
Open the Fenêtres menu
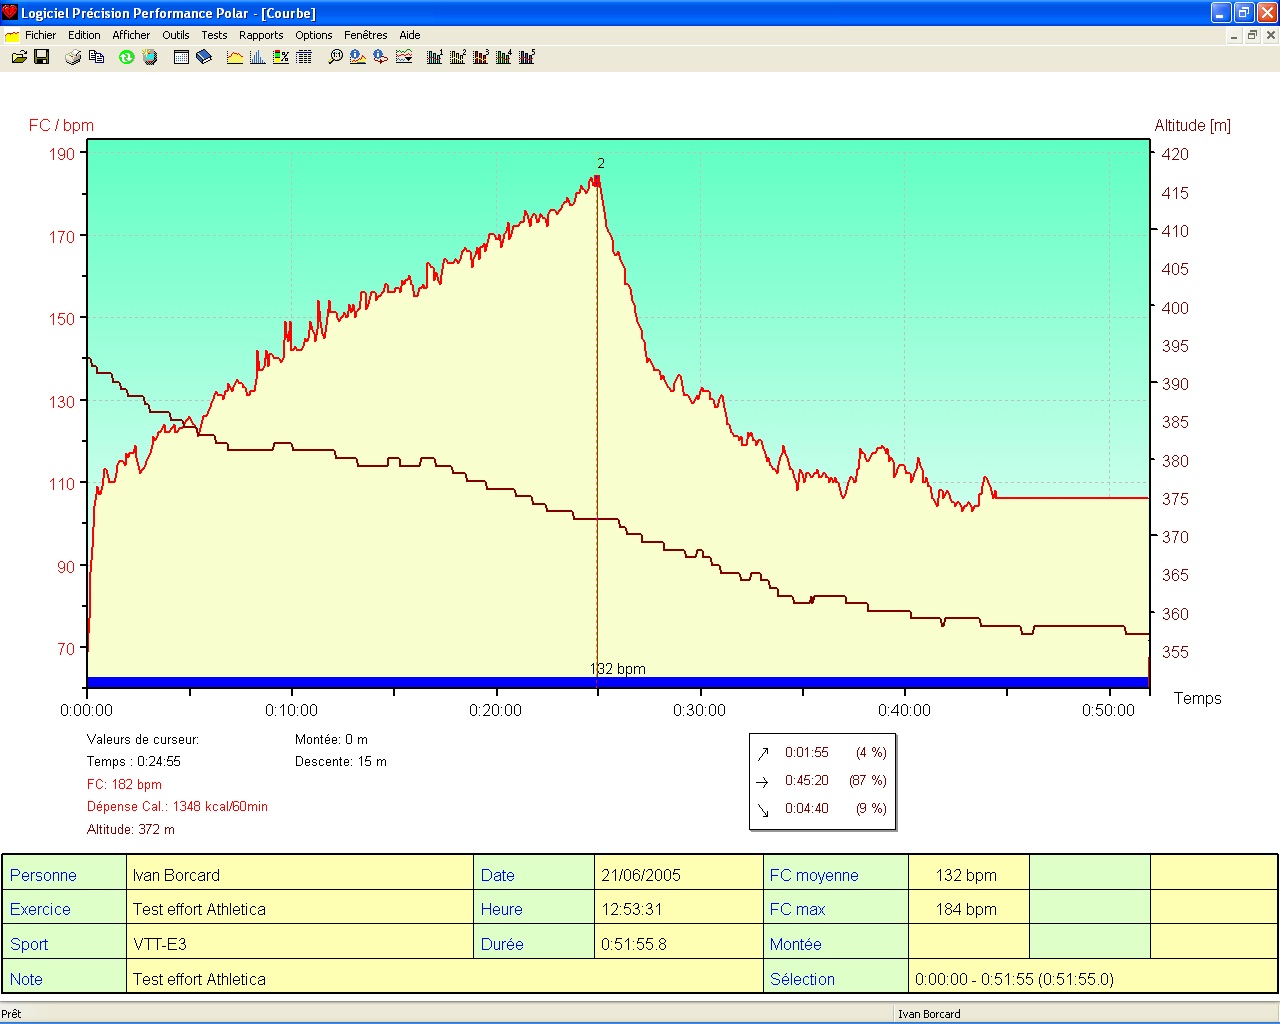pyautogui.click(x=366, y=35)
